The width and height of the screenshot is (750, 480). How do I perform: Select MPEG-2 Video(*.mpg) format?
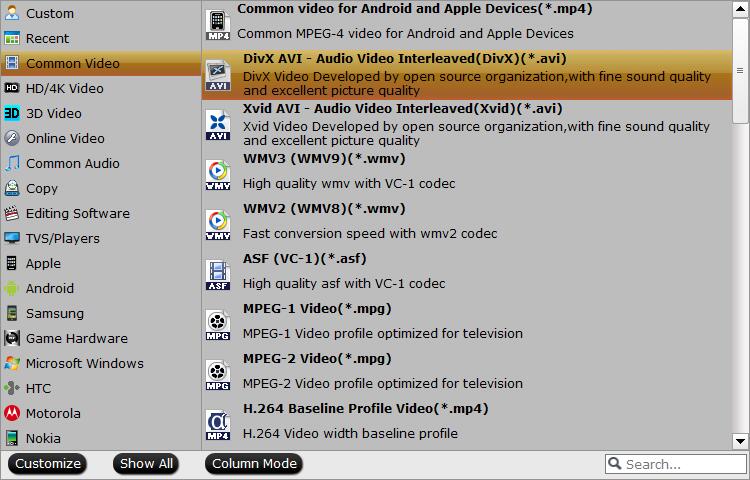pyautogui.click(x=467, y=375)
